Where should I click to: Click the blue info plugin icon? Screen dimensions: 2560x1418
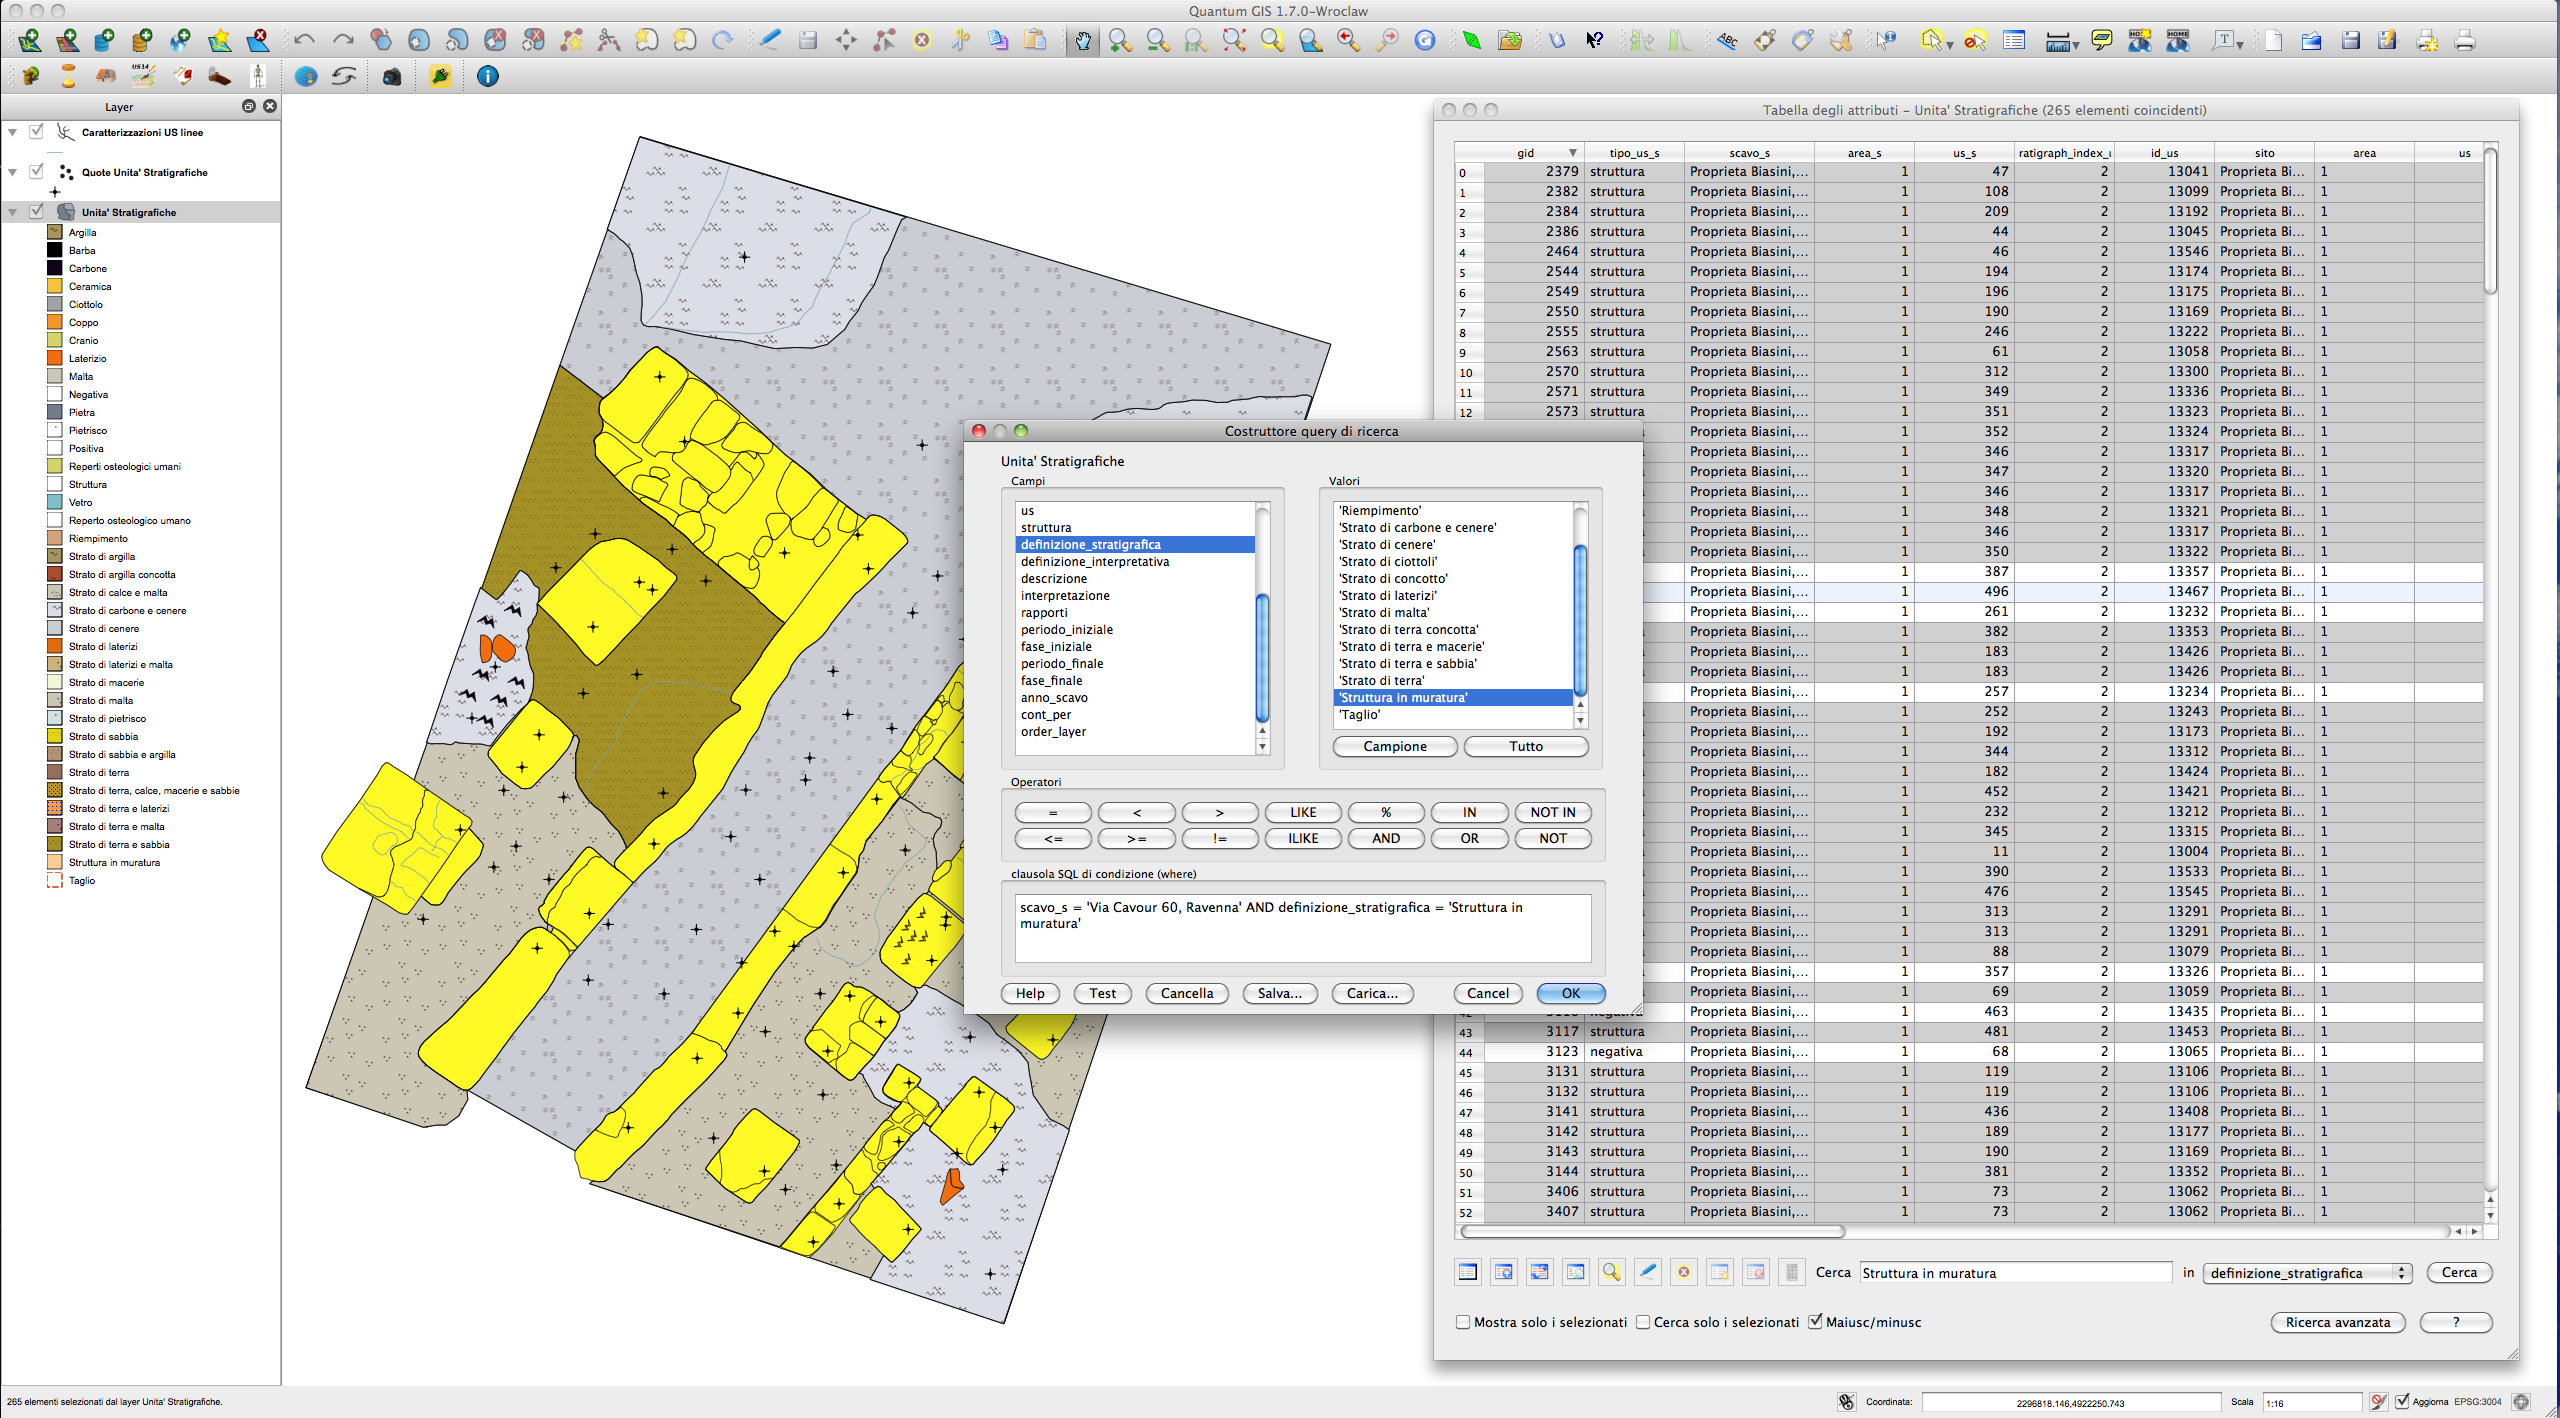487,76
